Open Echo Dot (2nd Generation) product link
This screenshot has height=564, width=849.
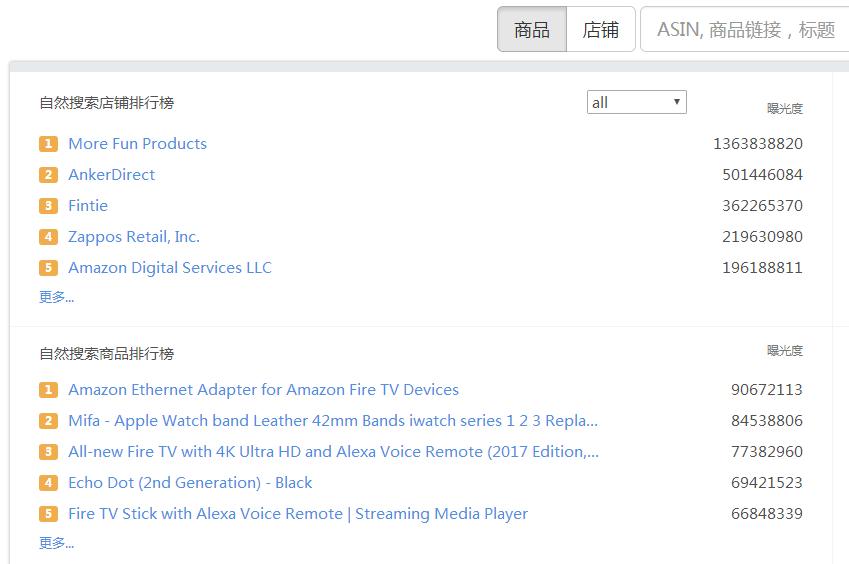[x=190, y=483]
